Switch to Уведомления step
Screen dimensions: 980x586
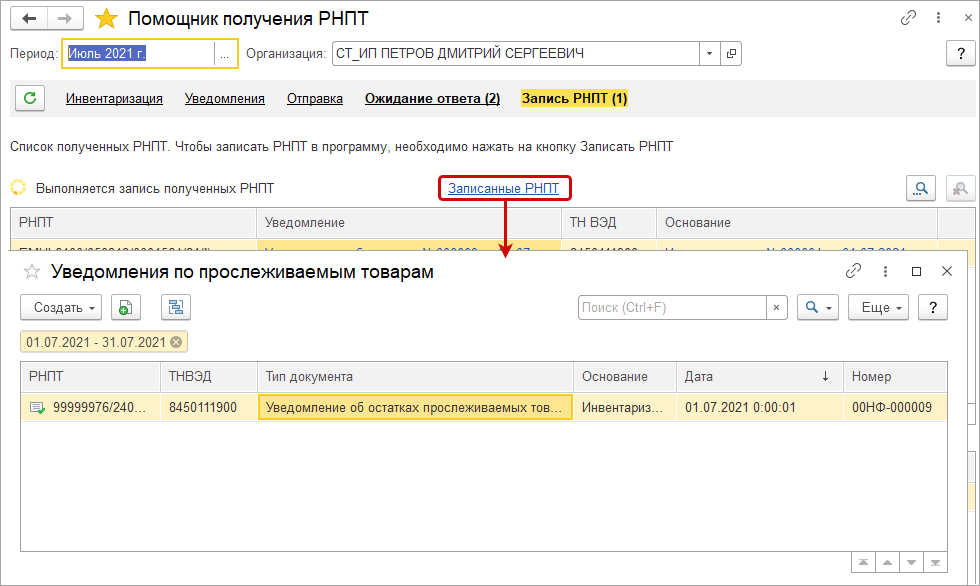pyautogui.click(x=225, y=99)
